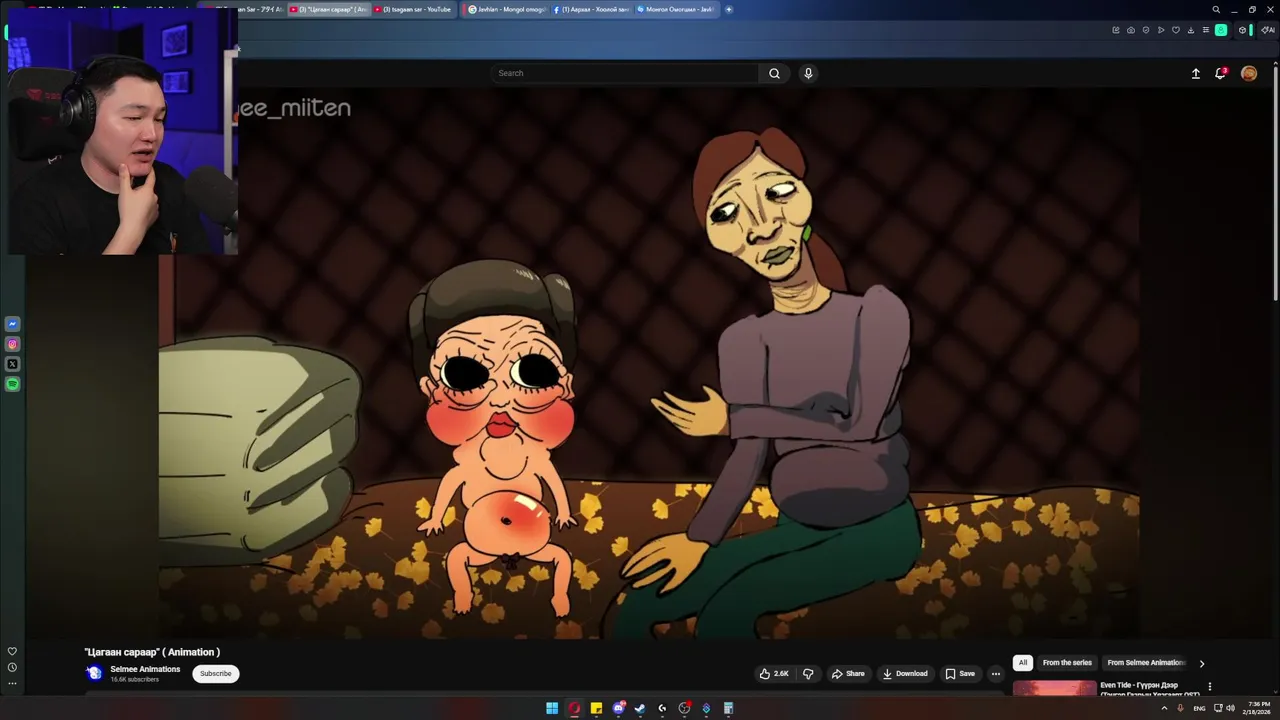Switch to the Facebook tab

click(590, 9)
